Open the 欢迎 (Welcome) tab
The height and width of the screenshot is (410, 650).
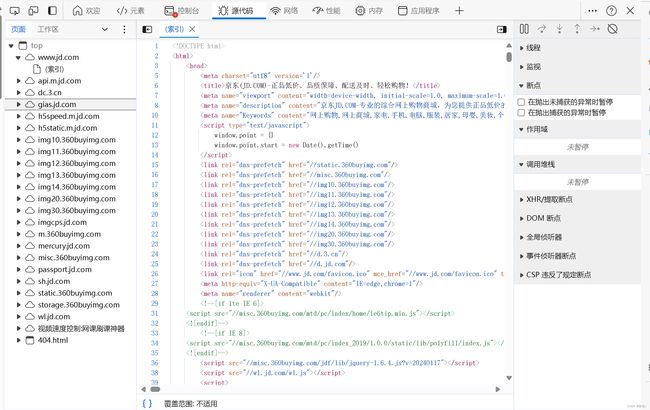click(x=86, y=11)
